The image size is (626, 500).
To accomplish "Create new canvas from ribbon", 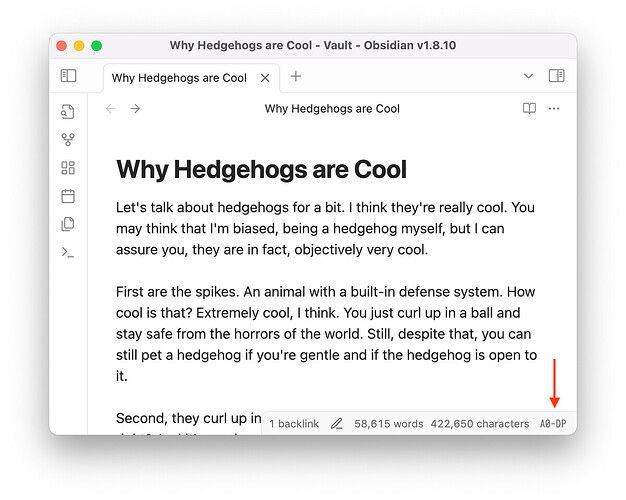I will [68, 168].
